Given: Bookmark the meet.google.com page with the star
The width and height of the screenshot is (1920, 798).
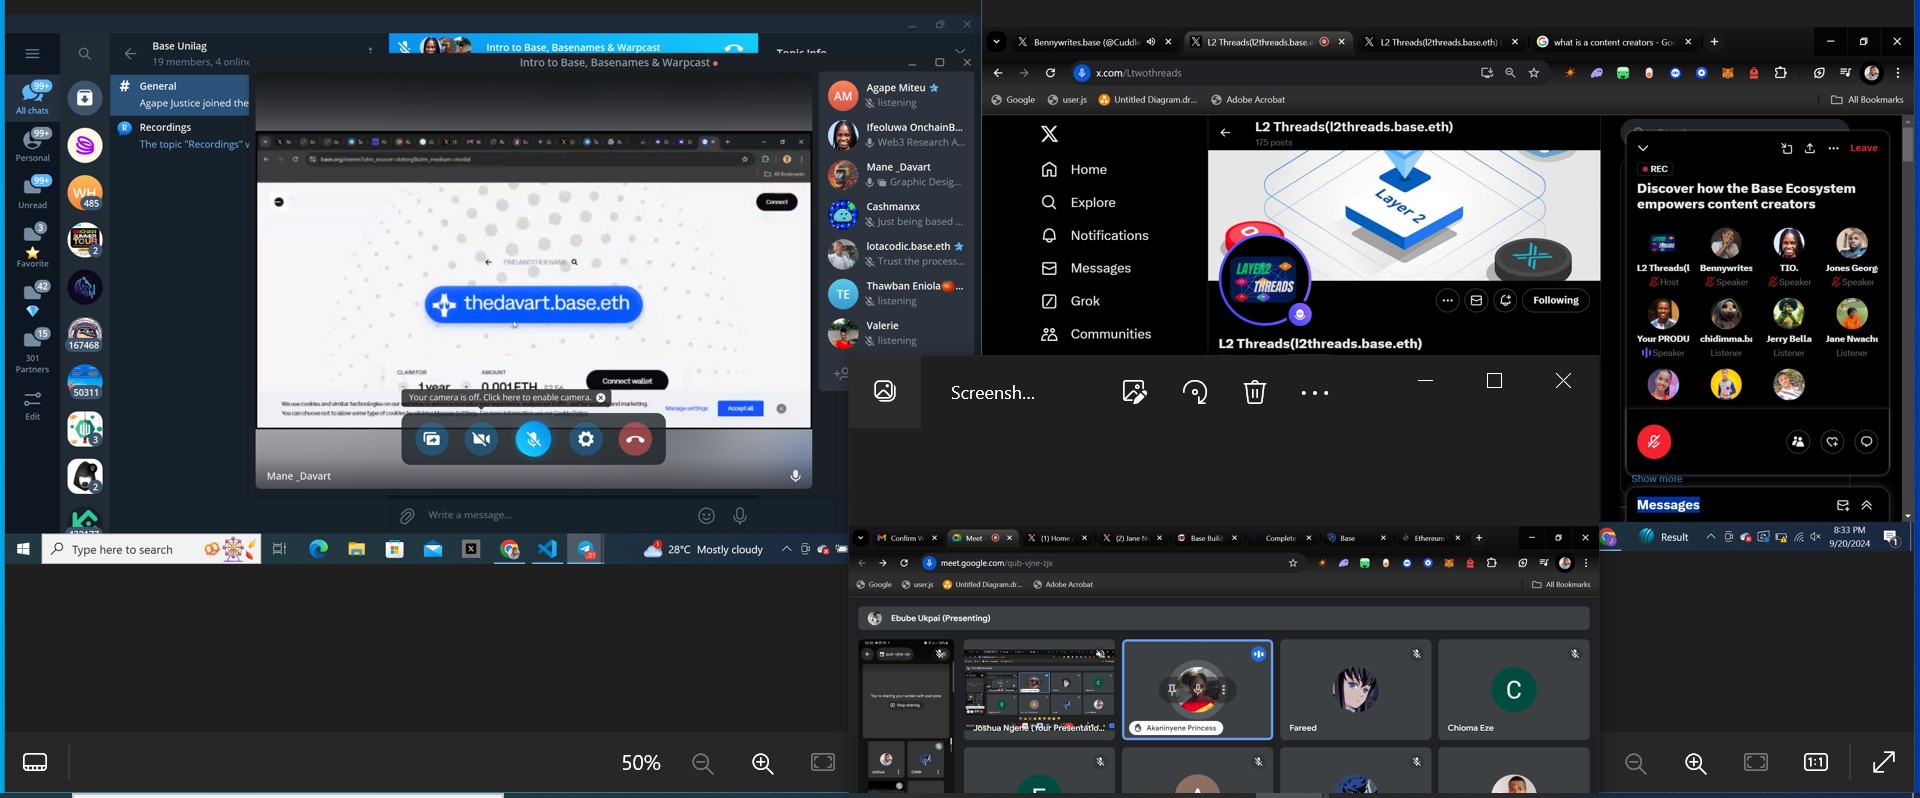Looking at the screenshot, I should [x=1293, y=563].
